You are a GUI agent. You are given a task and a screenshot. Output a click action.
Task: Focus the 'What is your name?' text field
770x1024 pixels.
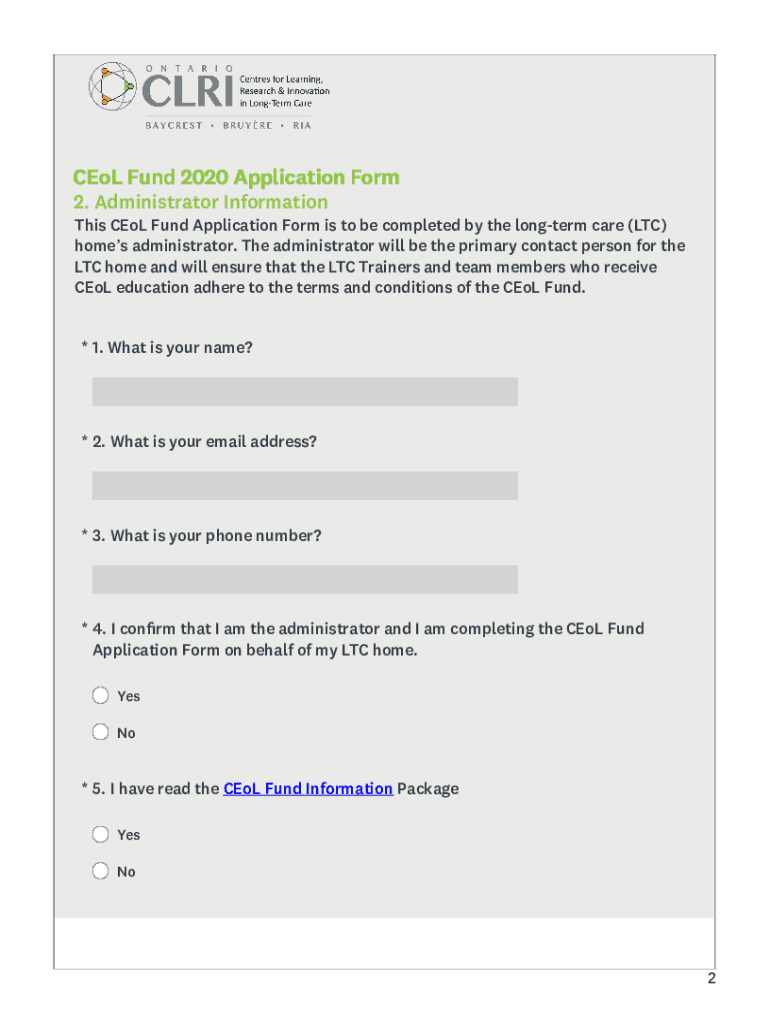pos(305,392)
